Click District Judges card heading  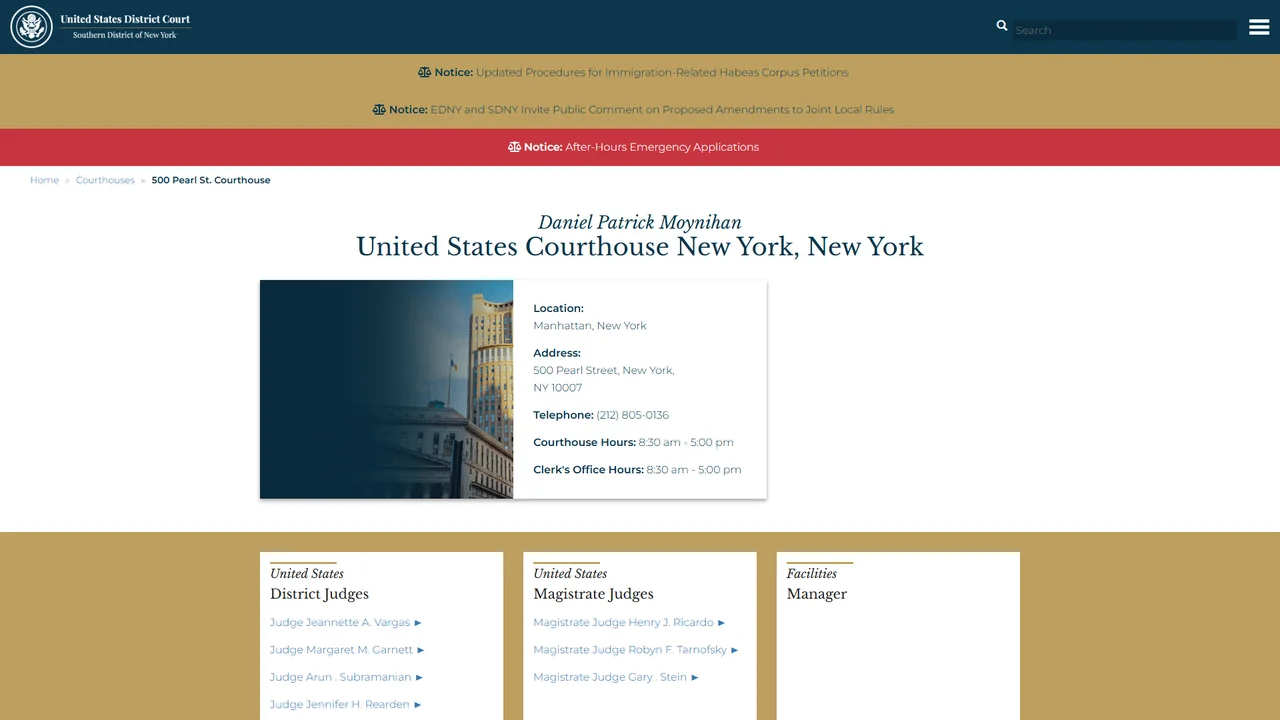(x=319, y=594)
